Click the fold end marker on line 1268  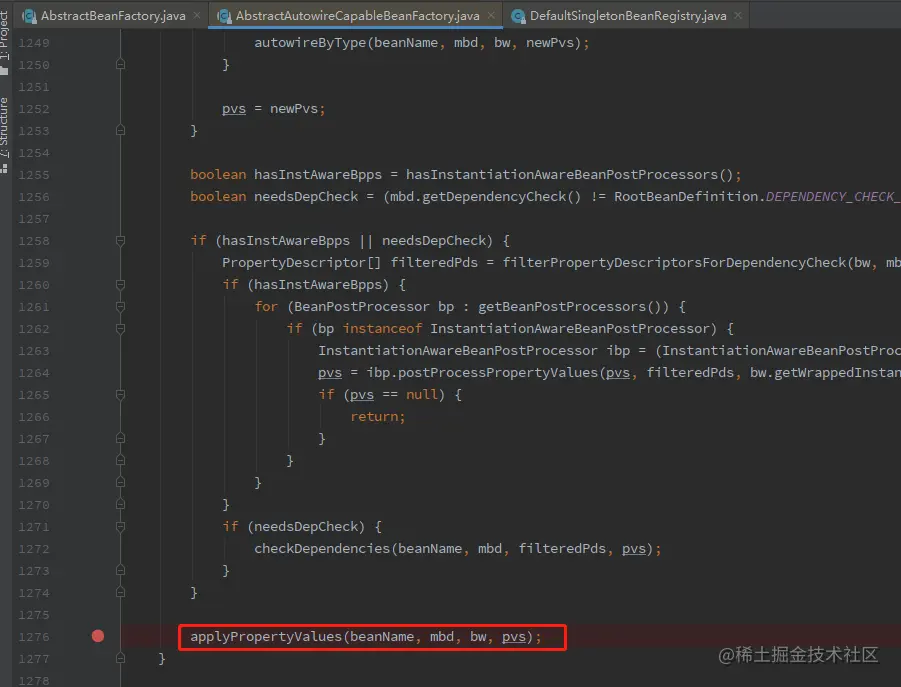pos(120,461)
